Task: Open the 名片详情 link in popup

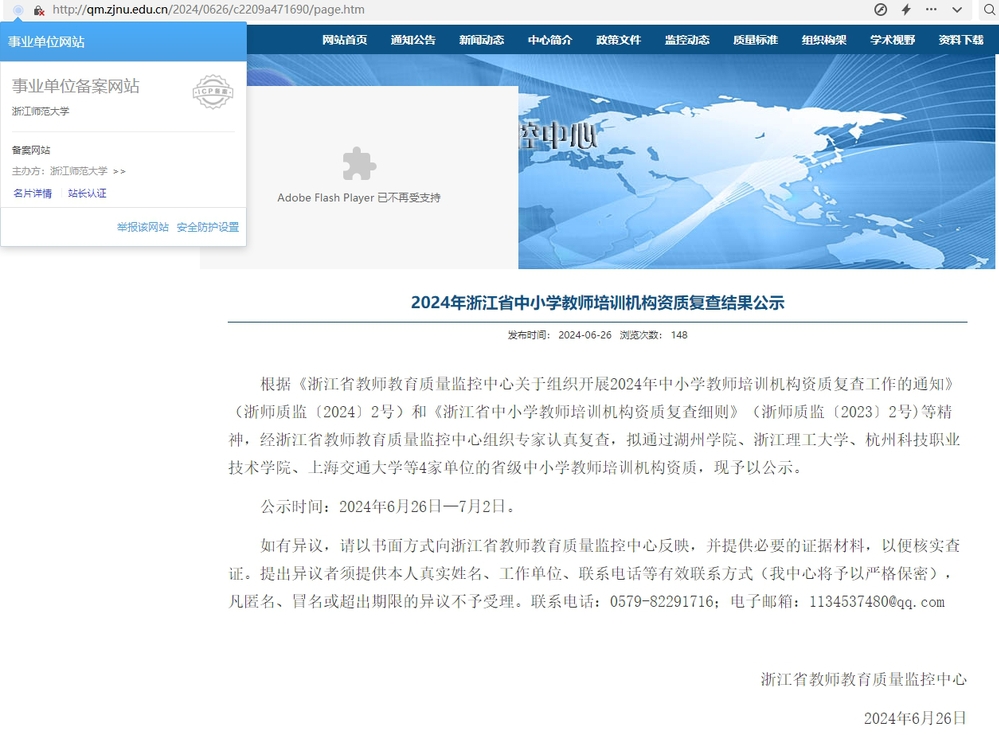Action: [x=32, y=193]
